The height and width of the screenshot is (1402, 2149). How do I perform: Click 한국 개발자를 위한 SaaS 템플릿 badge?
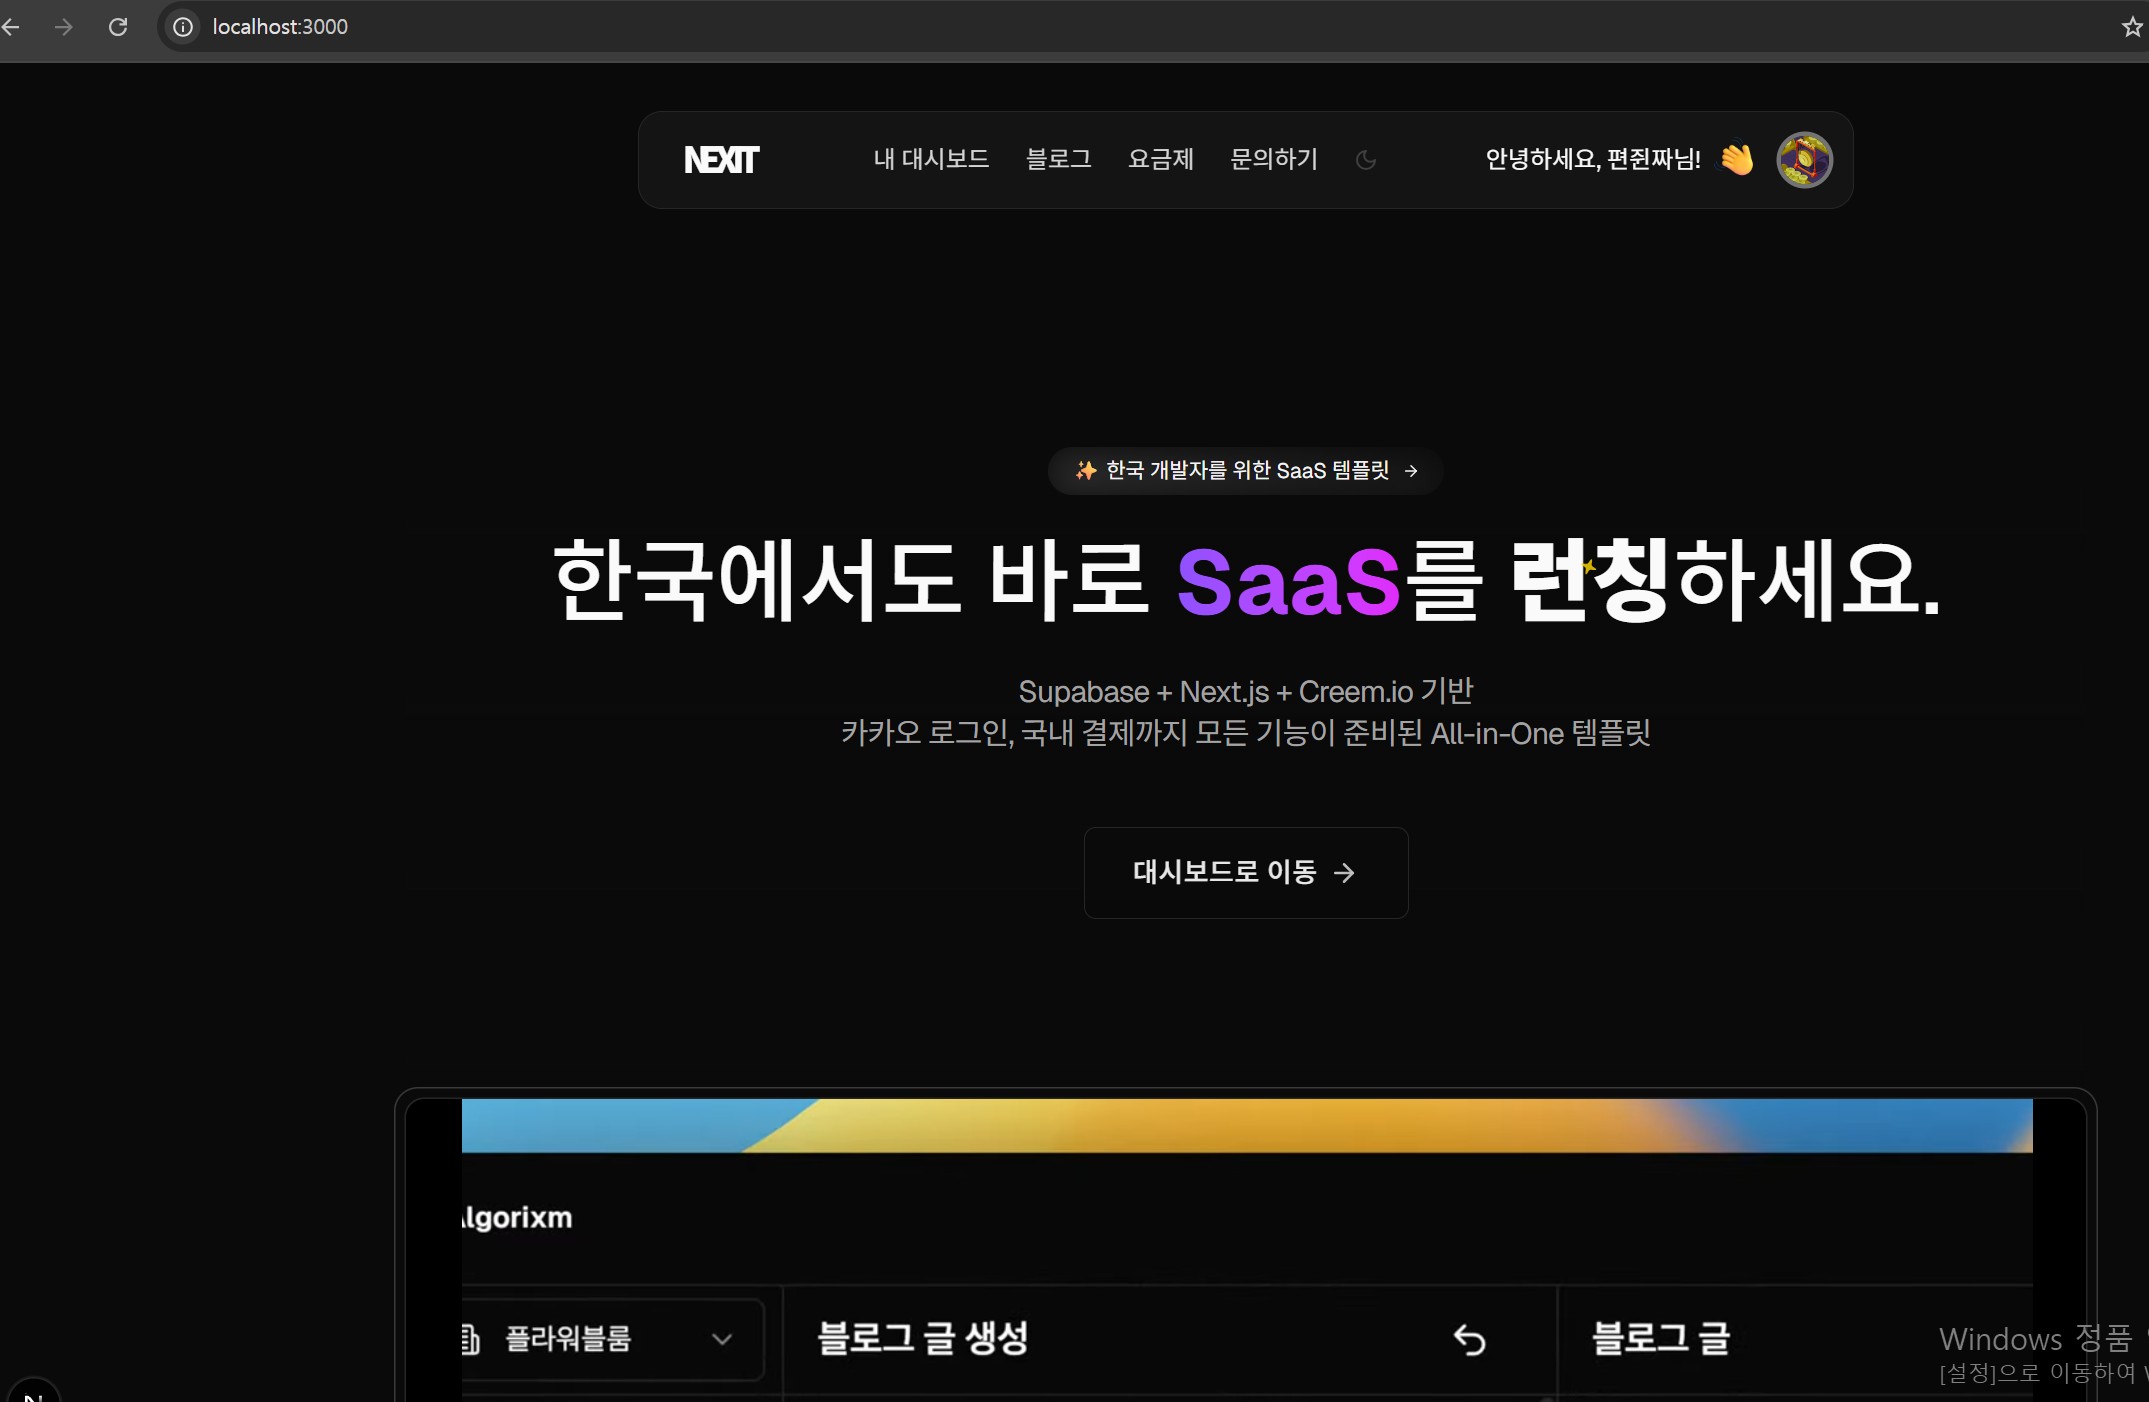[1245, 471]
